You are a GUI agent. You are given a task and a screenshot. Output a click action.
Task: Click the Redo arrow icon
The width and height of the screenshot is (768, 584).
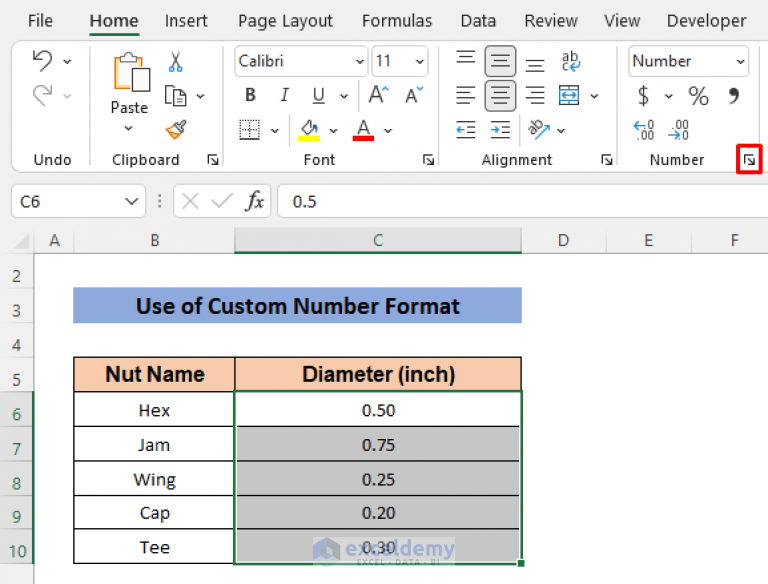[x=43, y=95]
